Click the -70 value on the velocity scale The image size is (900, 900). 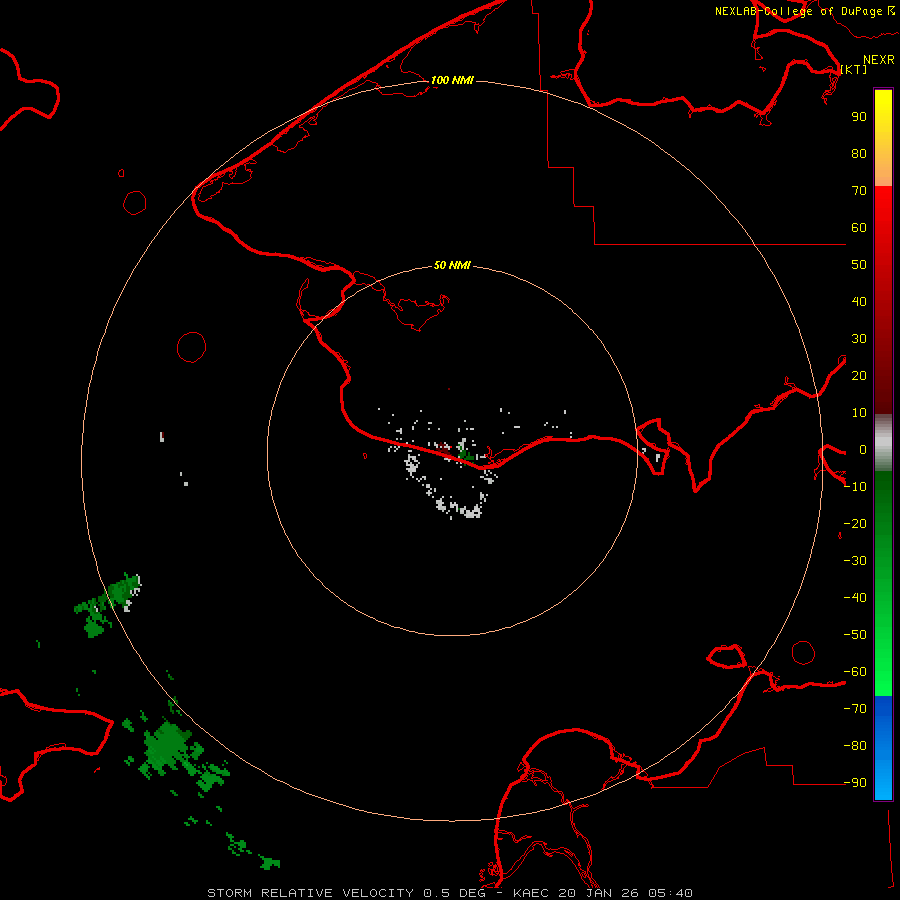click(x=855, y=709)
